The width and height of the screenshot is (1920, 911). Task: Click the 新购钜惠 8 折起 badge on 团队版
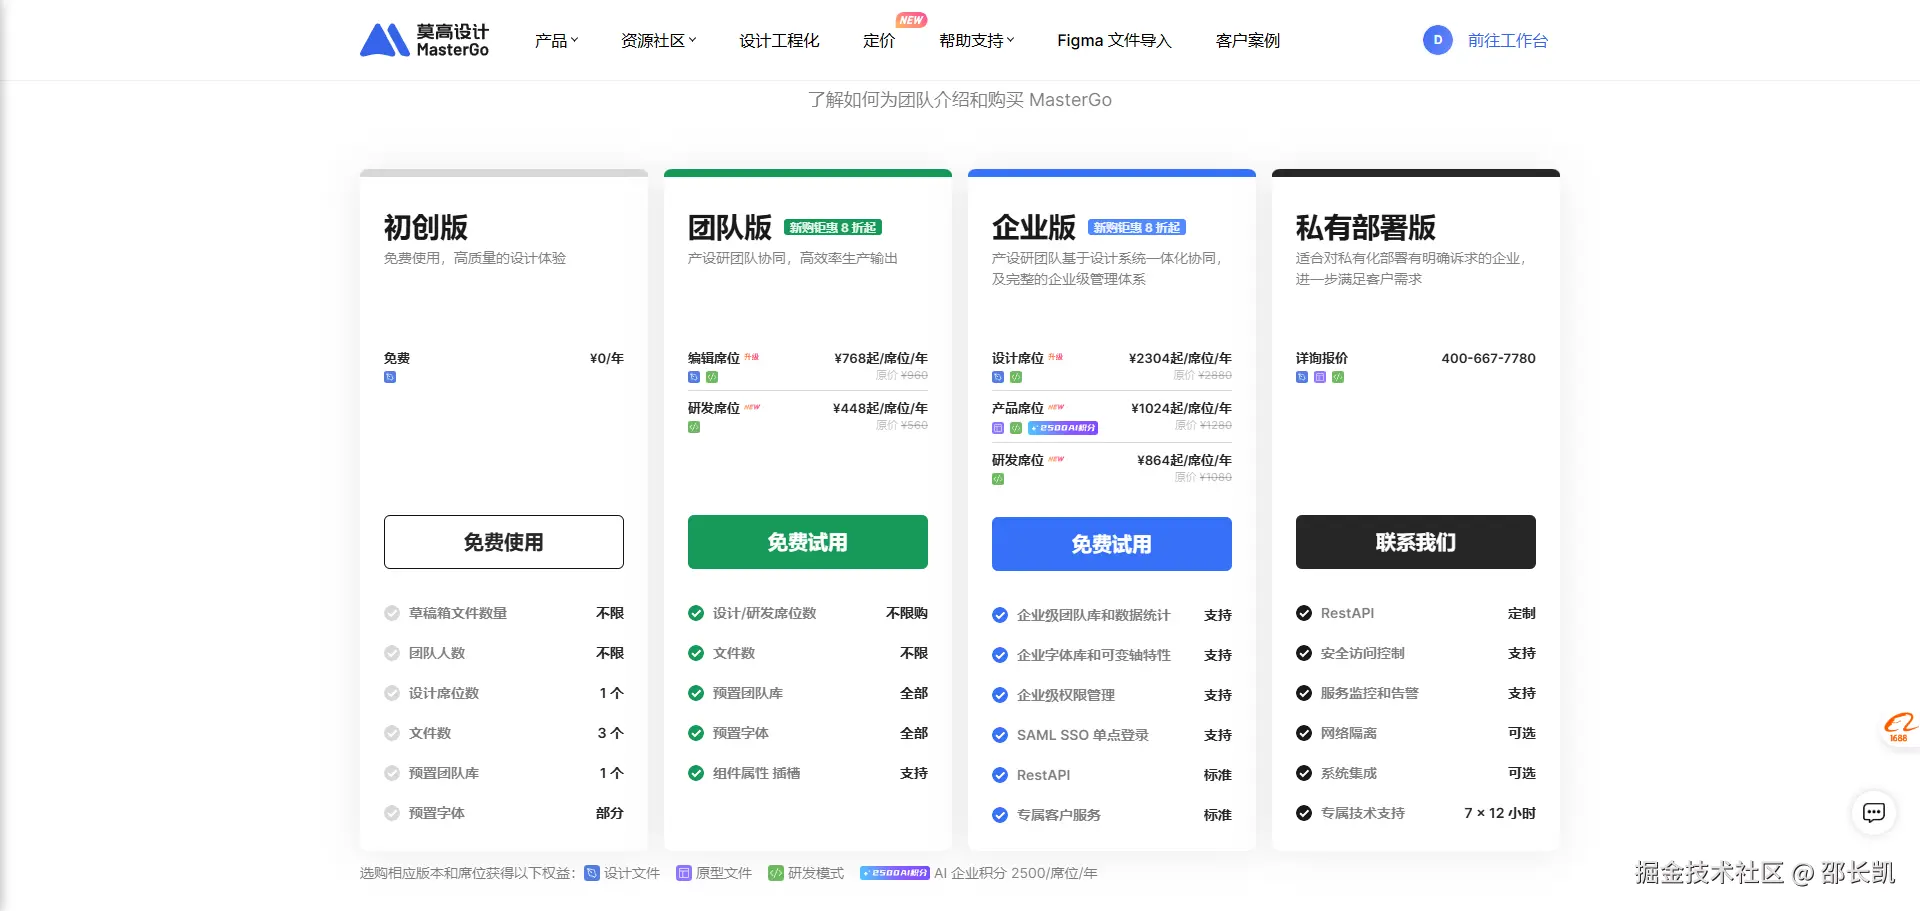click(x=833, y=228)
